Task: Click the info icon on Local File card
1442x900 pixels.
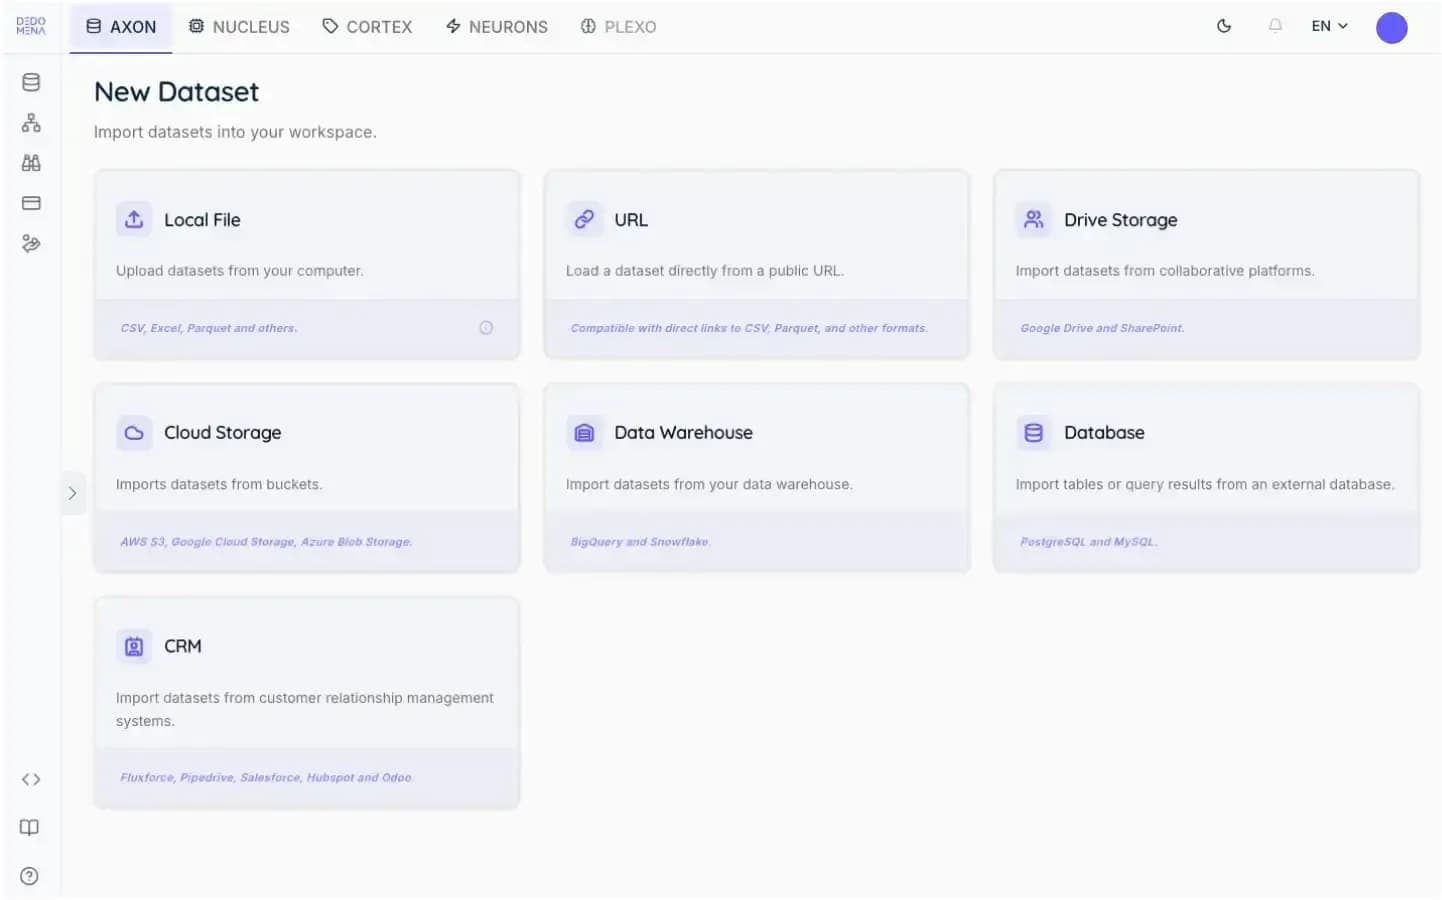Action: (x=486, y=327)
